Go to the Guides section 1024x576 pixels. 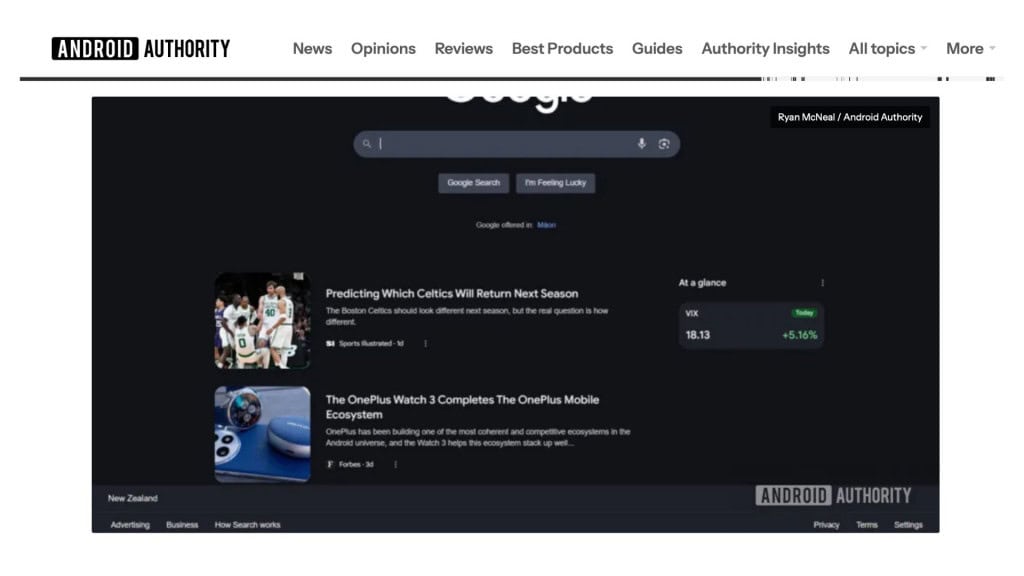[x=657, y=48]
